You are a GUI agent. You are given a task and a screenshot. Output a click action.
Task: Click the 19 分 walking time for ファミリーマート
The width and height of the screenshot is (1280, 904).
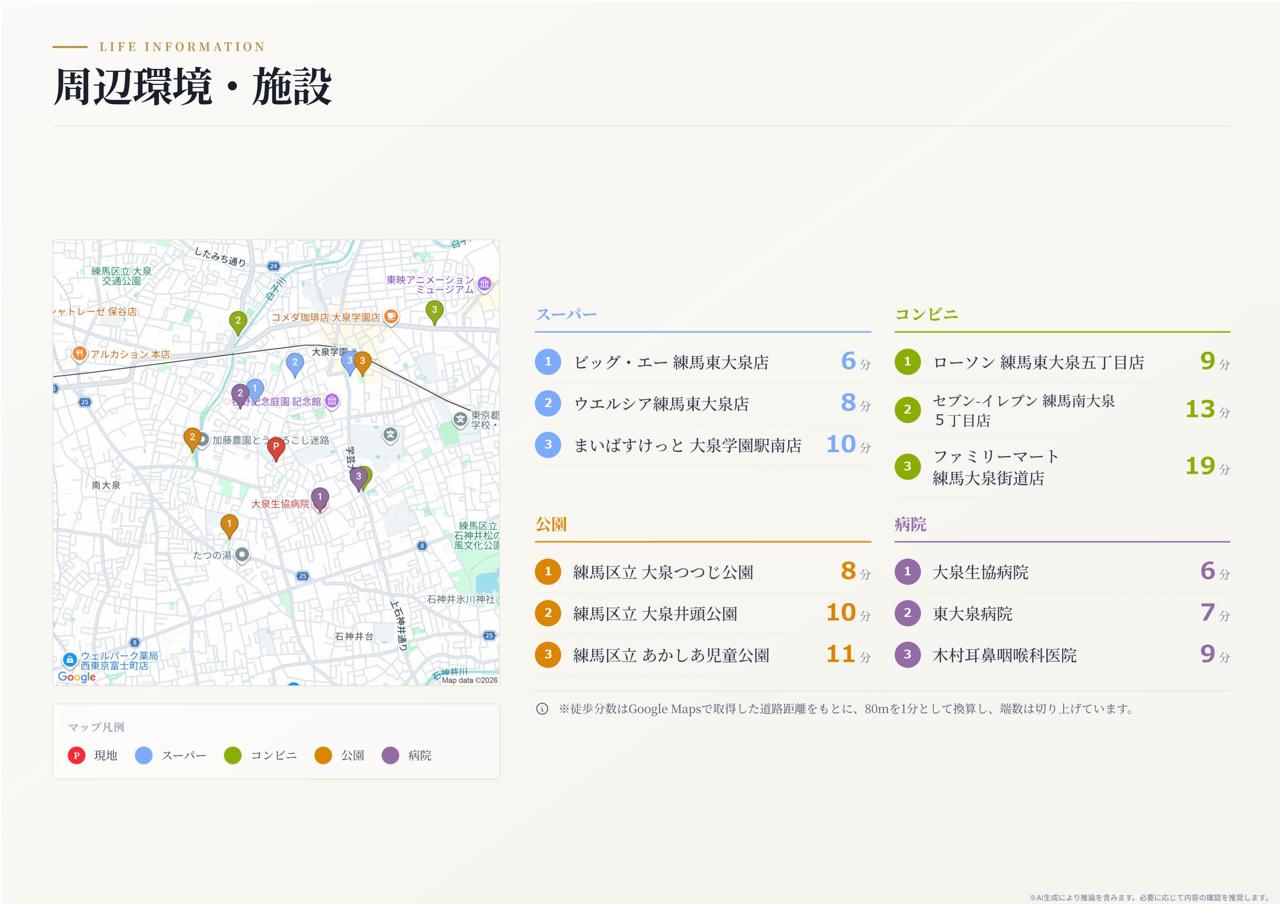tap(1207, 466)
